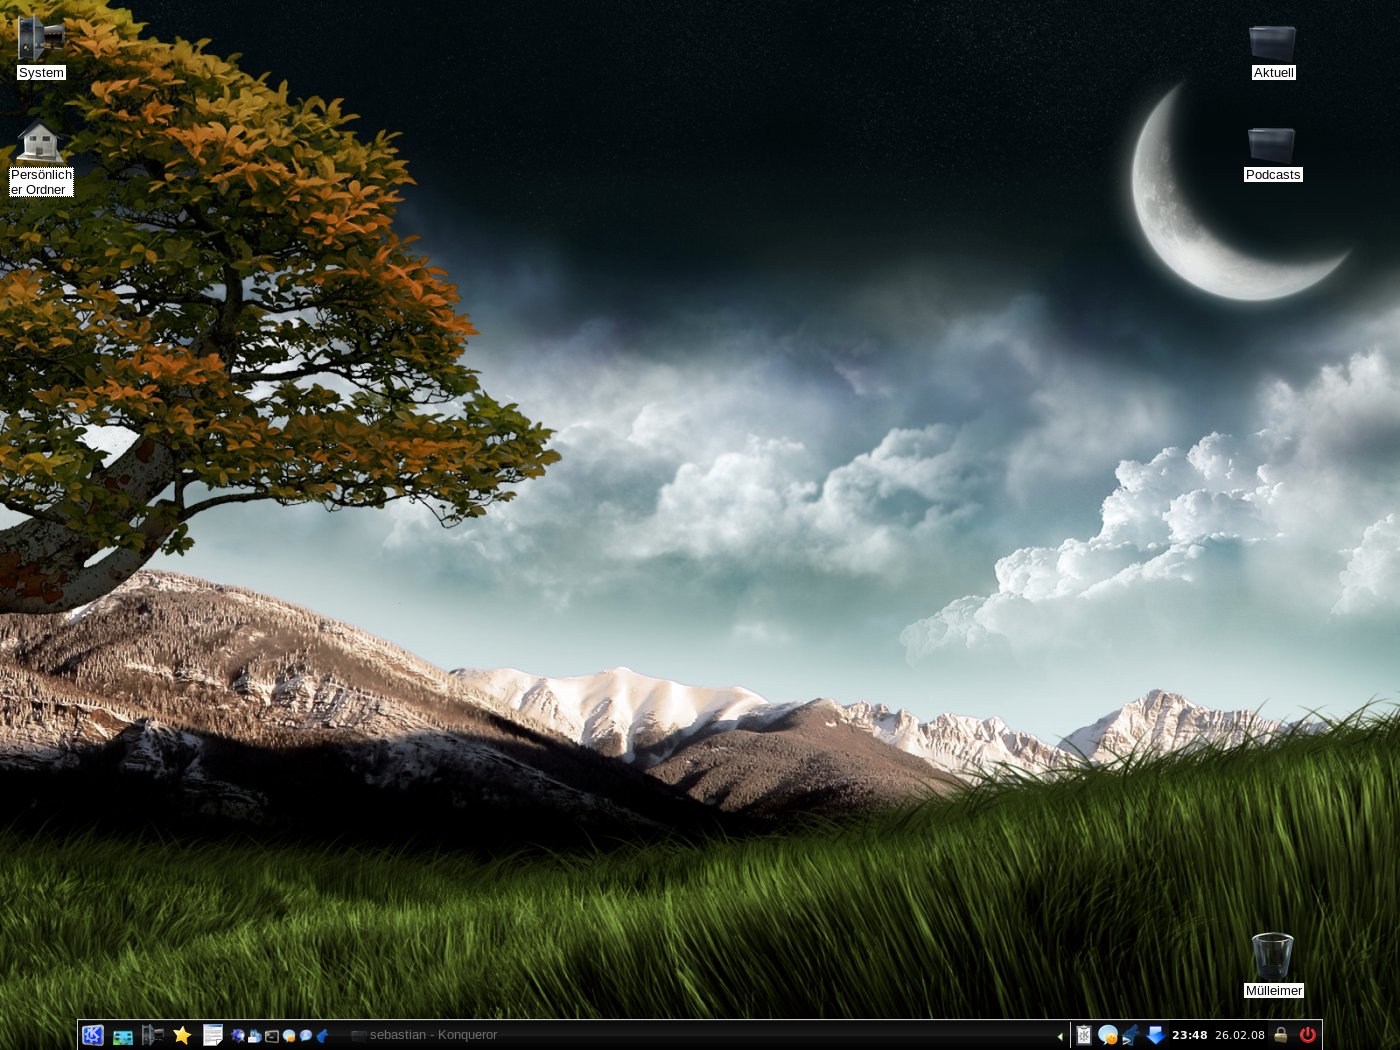
Task: Click the 26.02.08 date display
Action: click(x=1240, y=1035)
